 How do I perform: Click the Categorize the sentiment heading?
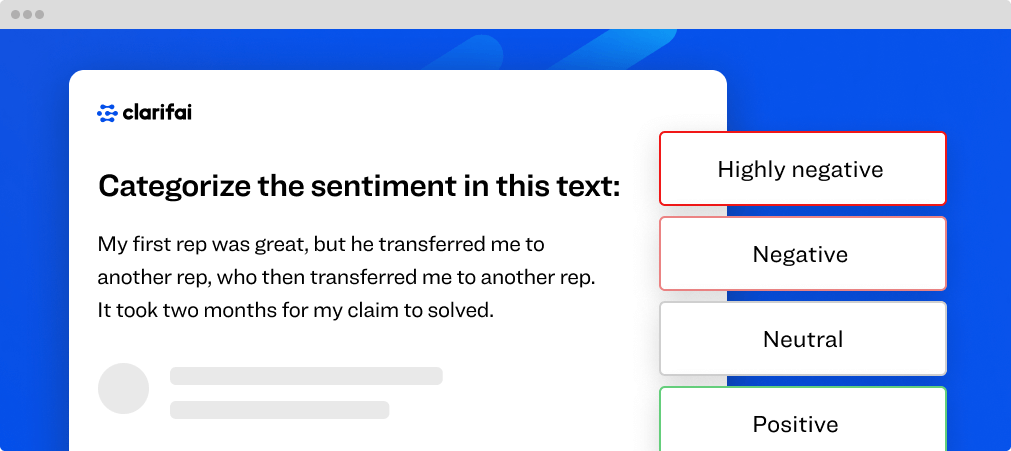359,186
